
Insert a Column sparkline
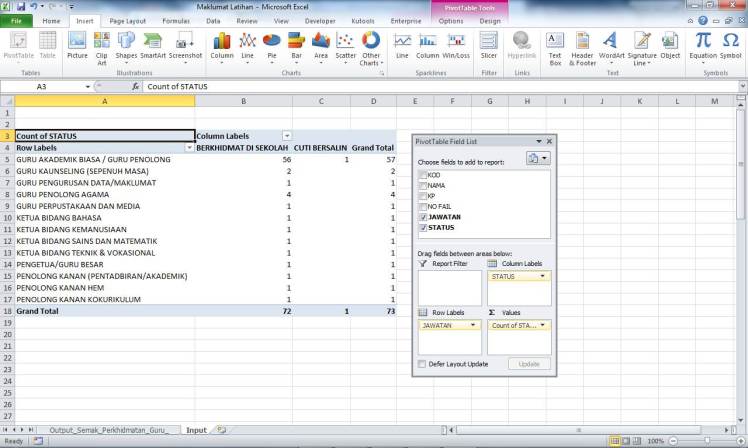[427, 46]
